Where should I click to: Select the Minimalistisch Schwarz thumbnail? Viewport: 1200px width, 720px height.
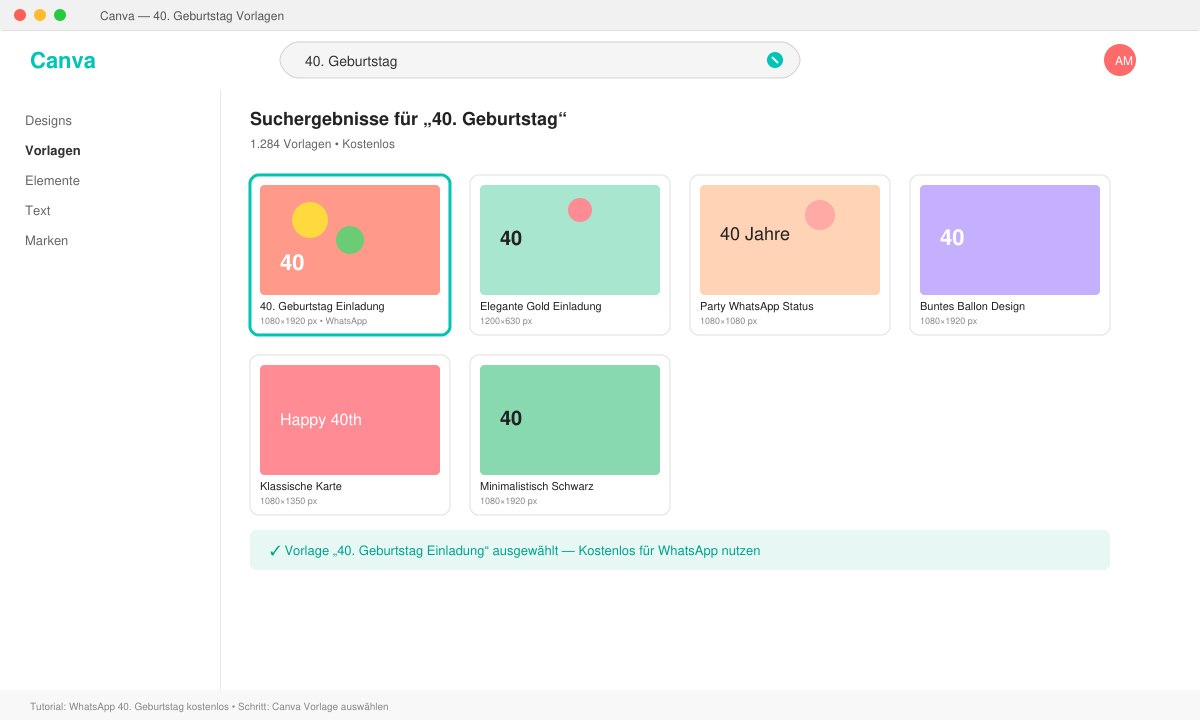[x=570, y=420]
